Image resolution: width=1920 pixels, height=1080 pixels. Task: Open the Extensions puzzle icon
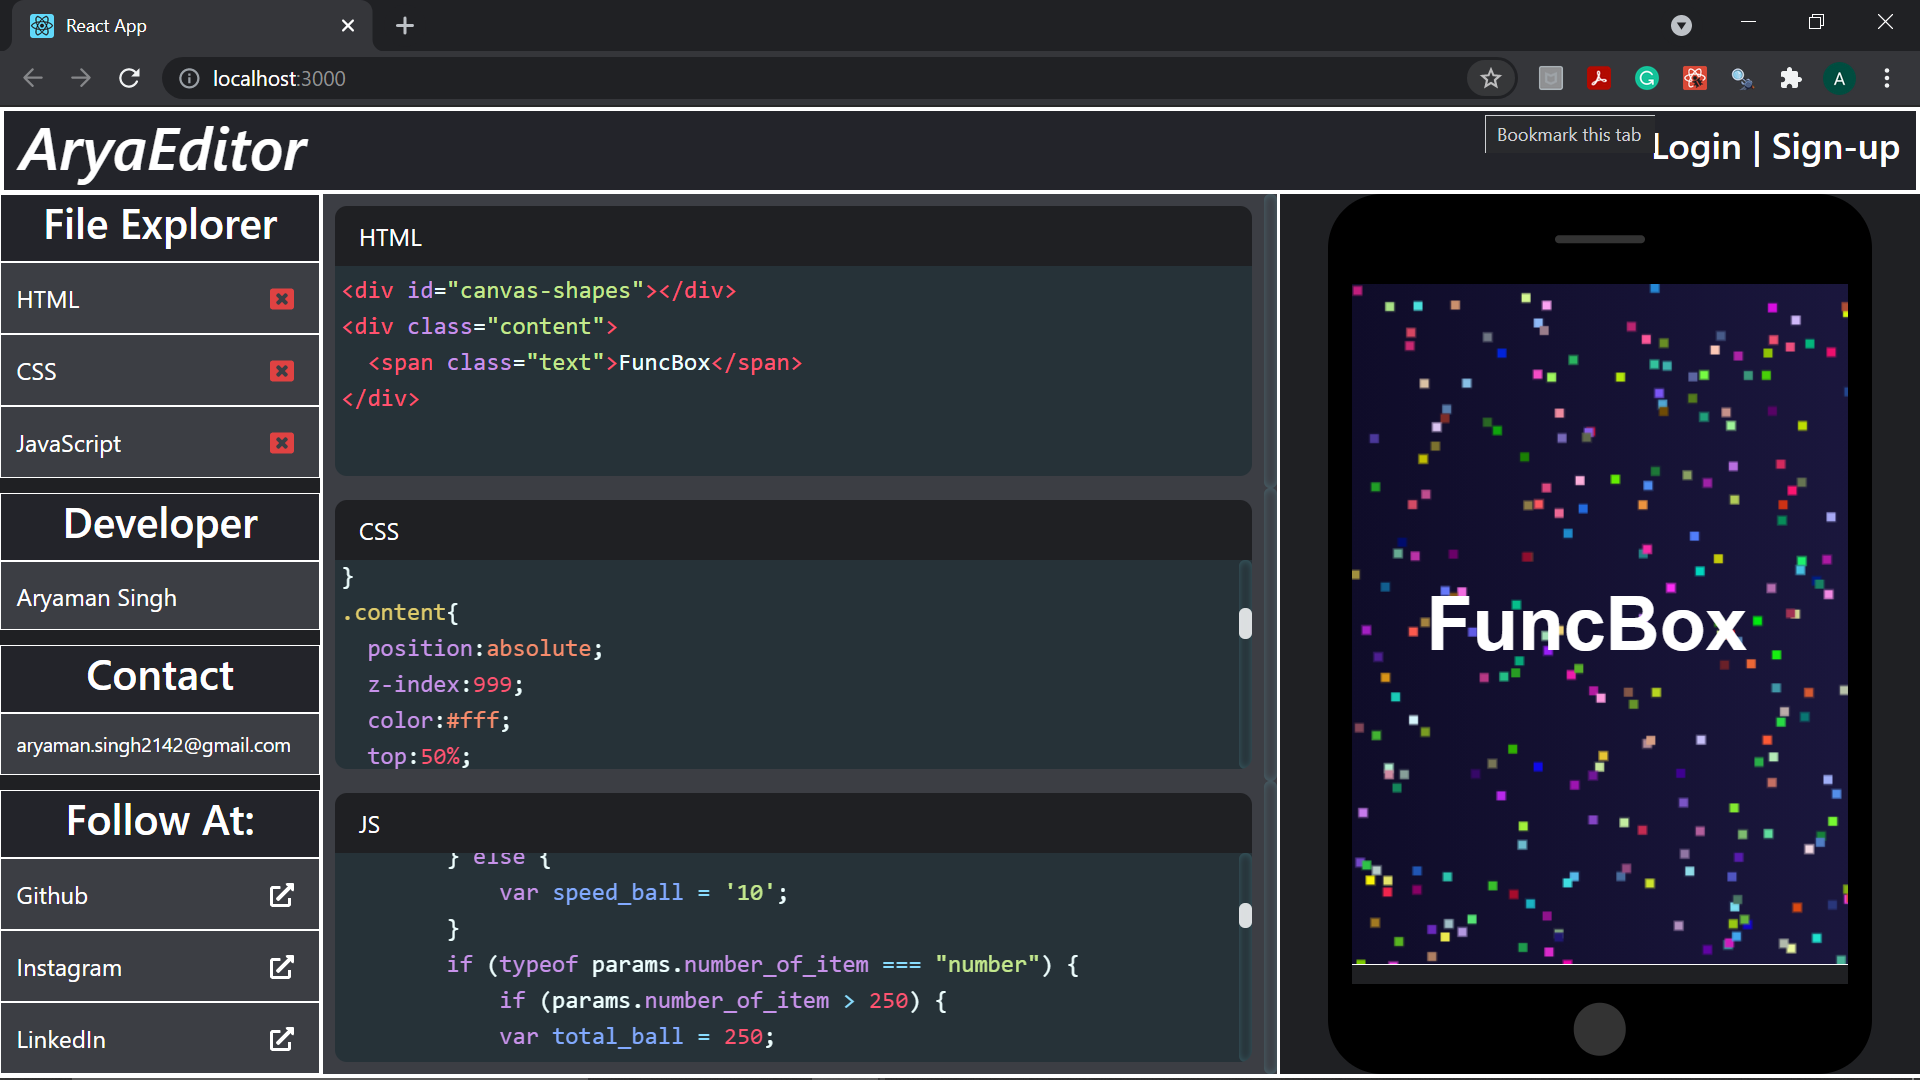1791,78
